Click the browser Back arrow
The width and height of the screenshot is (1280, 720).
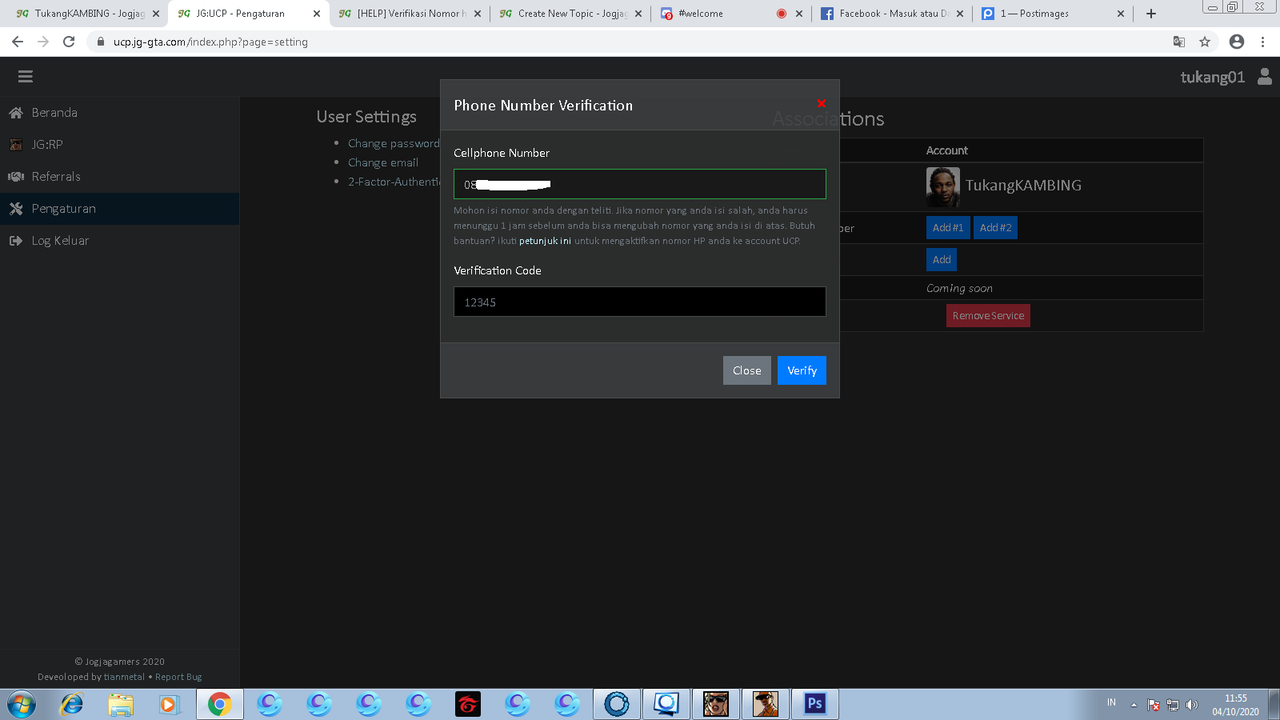tap(17, 42)
